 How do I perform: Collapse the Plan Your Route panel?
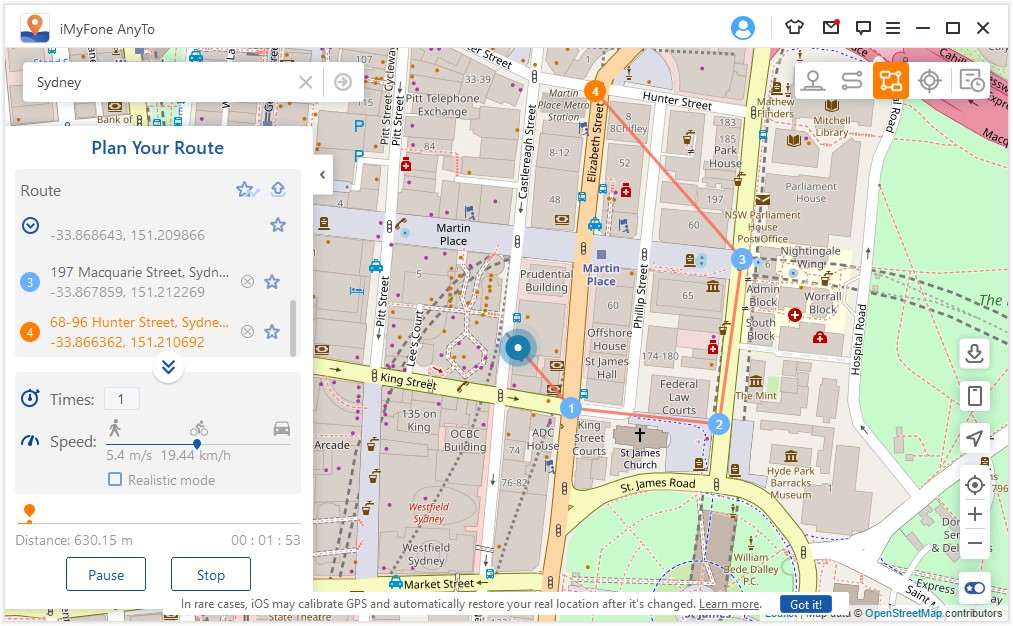point(322,174)
